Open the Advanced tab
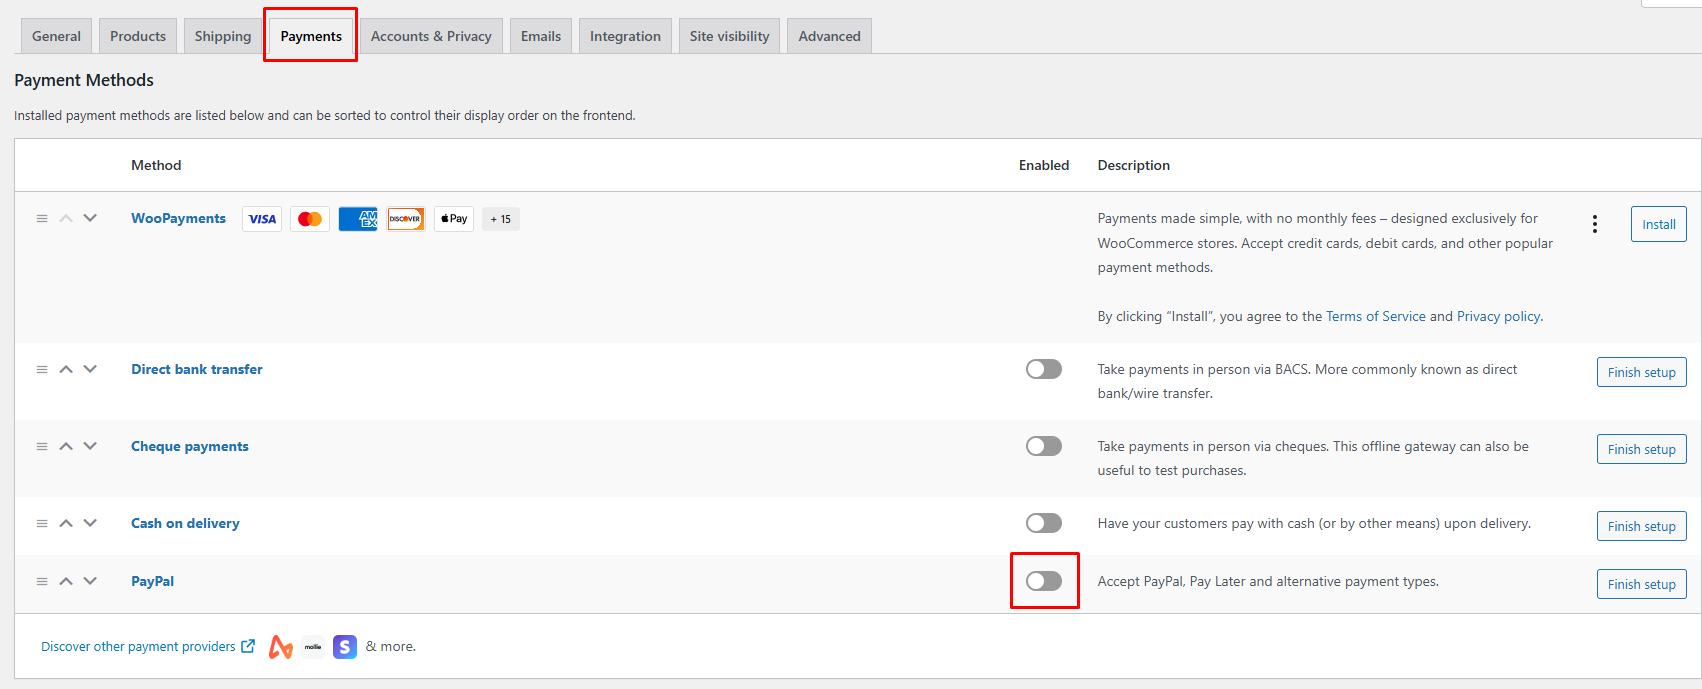Image resolution: width=1702 pixels, height=689 pixels. pyautogui.click(x=829, y=36)
